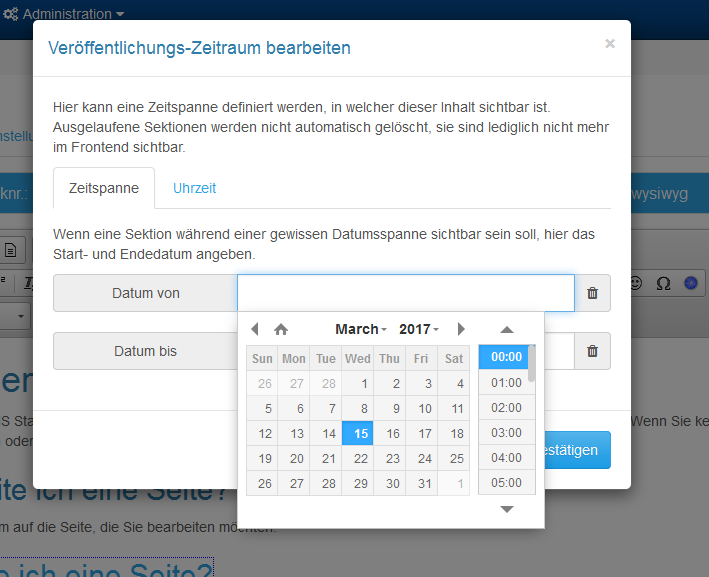This screenshot has height=577, width=709.
Task: Select the Zeitspanne tab
Action: 104,188
